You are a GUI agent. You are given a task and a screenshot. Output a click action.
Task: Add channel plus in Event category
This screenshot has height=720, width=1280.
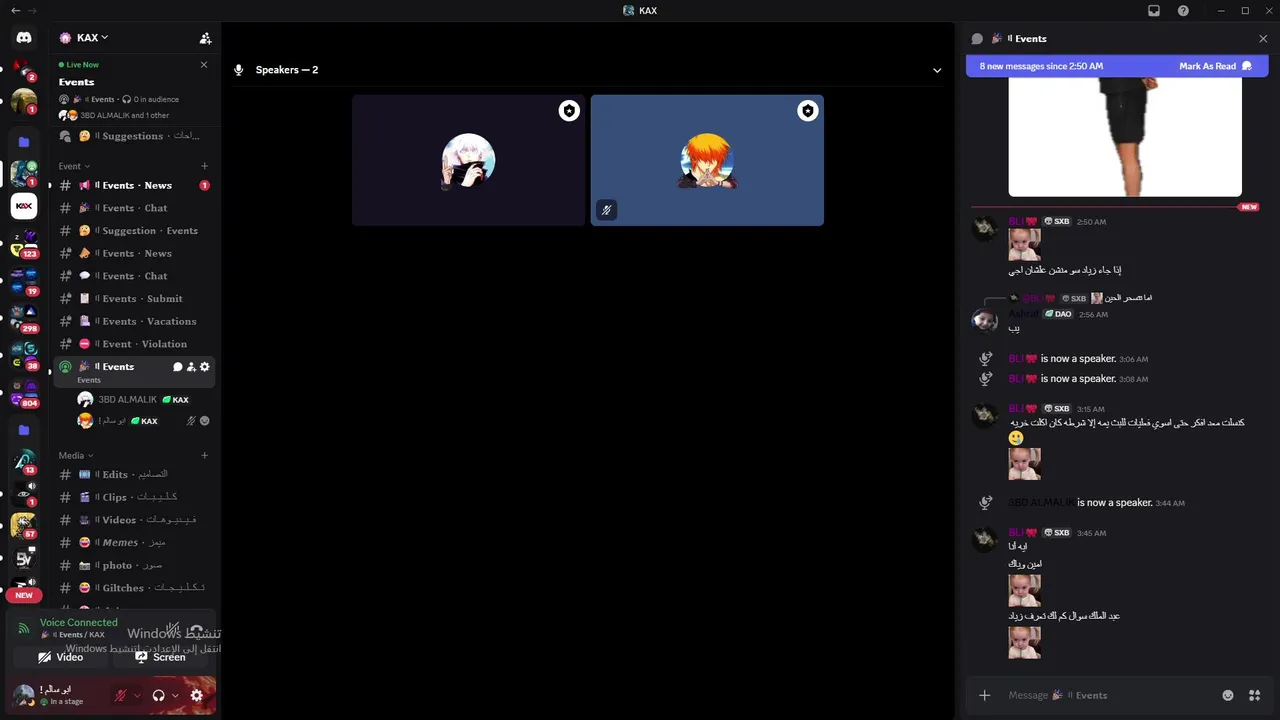click(205, 166)
